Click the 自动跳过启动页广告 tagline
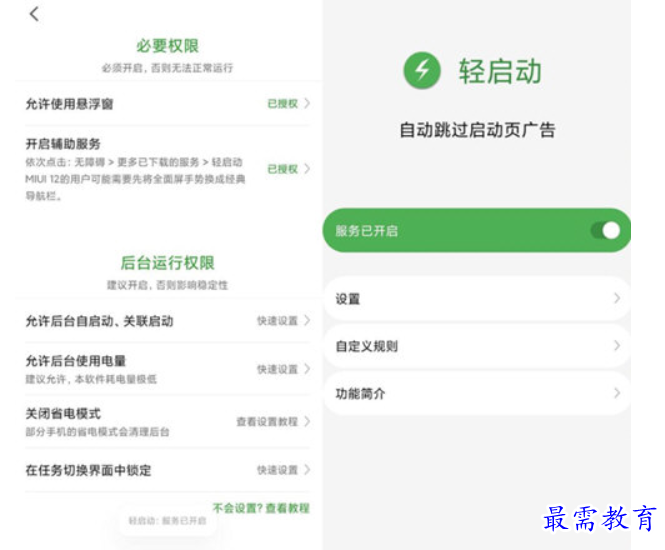Viewport: 665px width, 550px height. tap(477, 130)
